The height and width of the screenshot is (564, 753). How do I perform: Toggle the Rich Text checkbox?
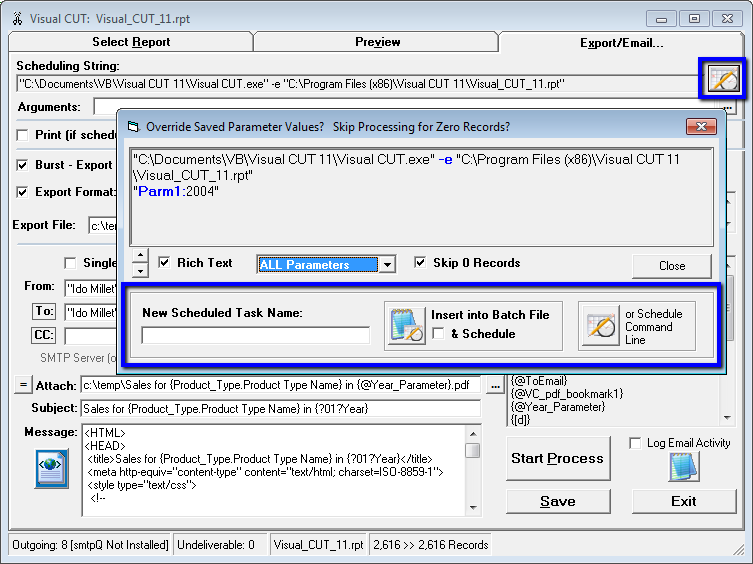pyautogui.click(x=164, y=262)
